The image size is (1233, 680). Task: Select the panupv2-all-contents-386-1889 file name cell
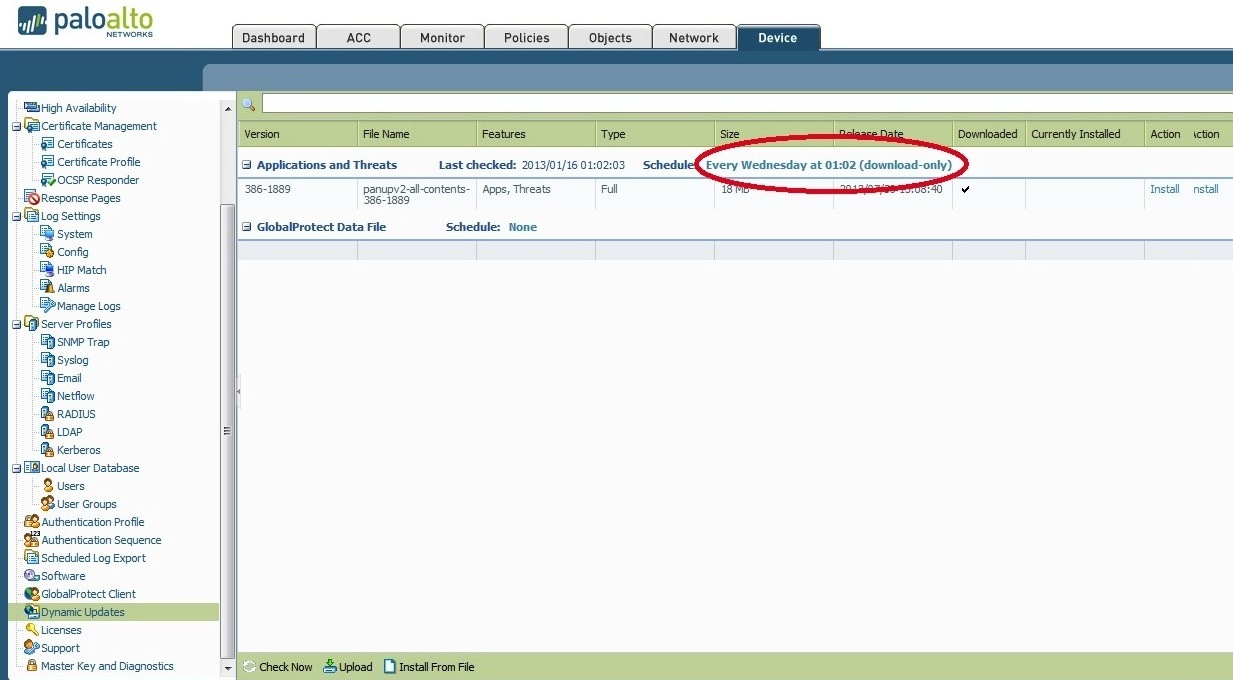coord(416,194)
